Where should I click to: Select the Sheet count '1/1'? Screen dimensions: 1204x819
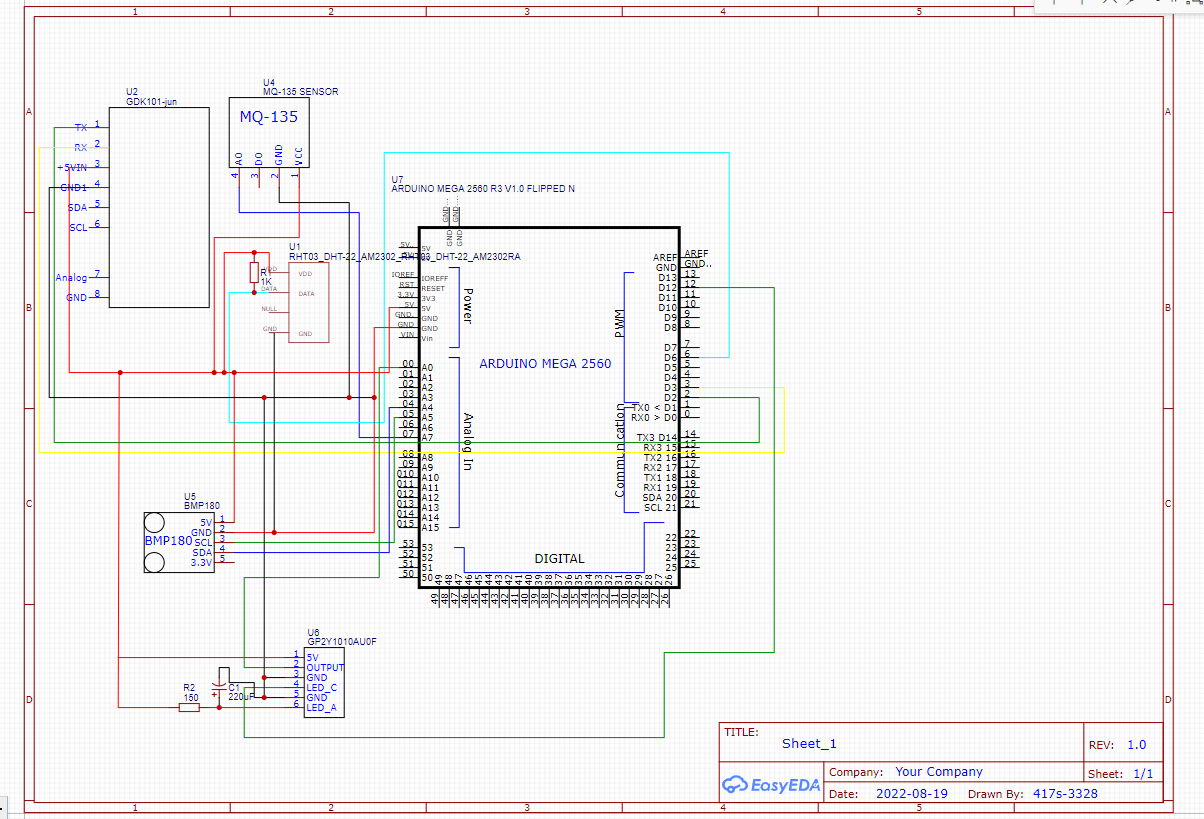[1143, 774]
